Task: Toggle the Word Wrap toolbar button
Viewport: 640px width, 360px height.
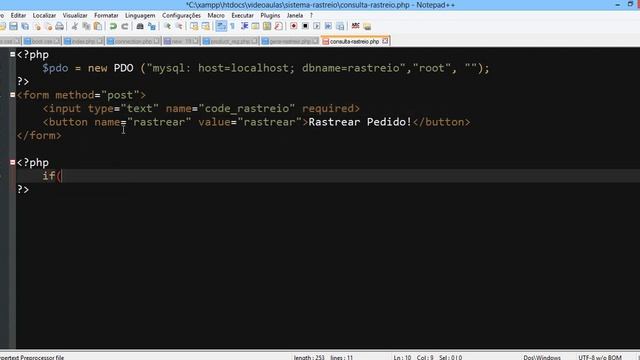Action: (221, 27)
